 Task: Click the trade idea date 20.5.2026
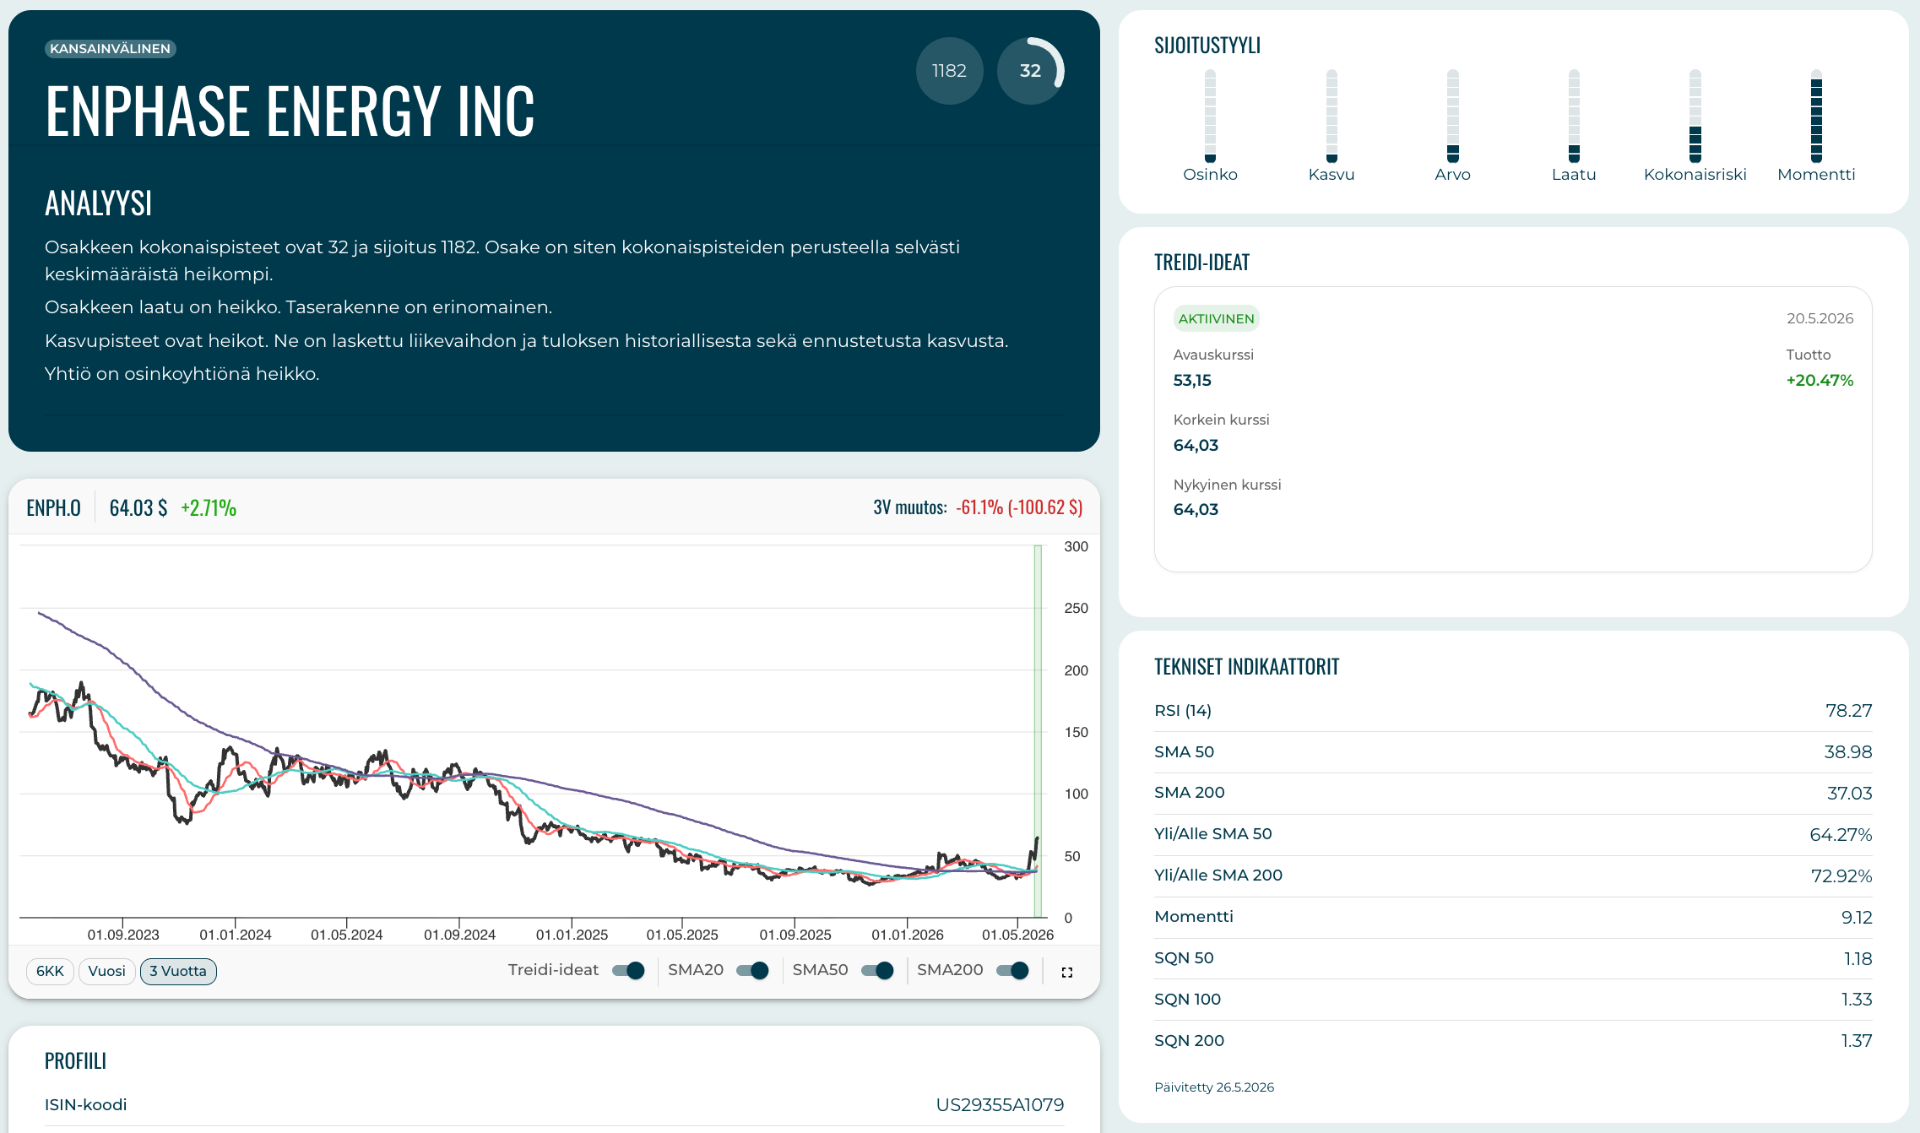pyautogui.click(x=1820, y=319)
